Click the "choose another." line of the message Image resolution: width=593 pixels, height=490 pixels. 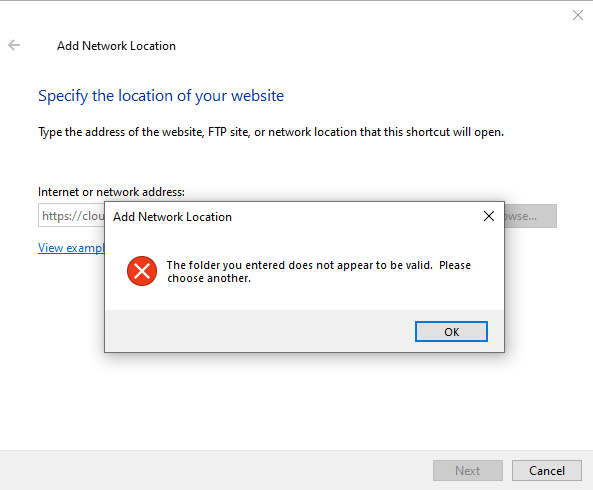209,278
